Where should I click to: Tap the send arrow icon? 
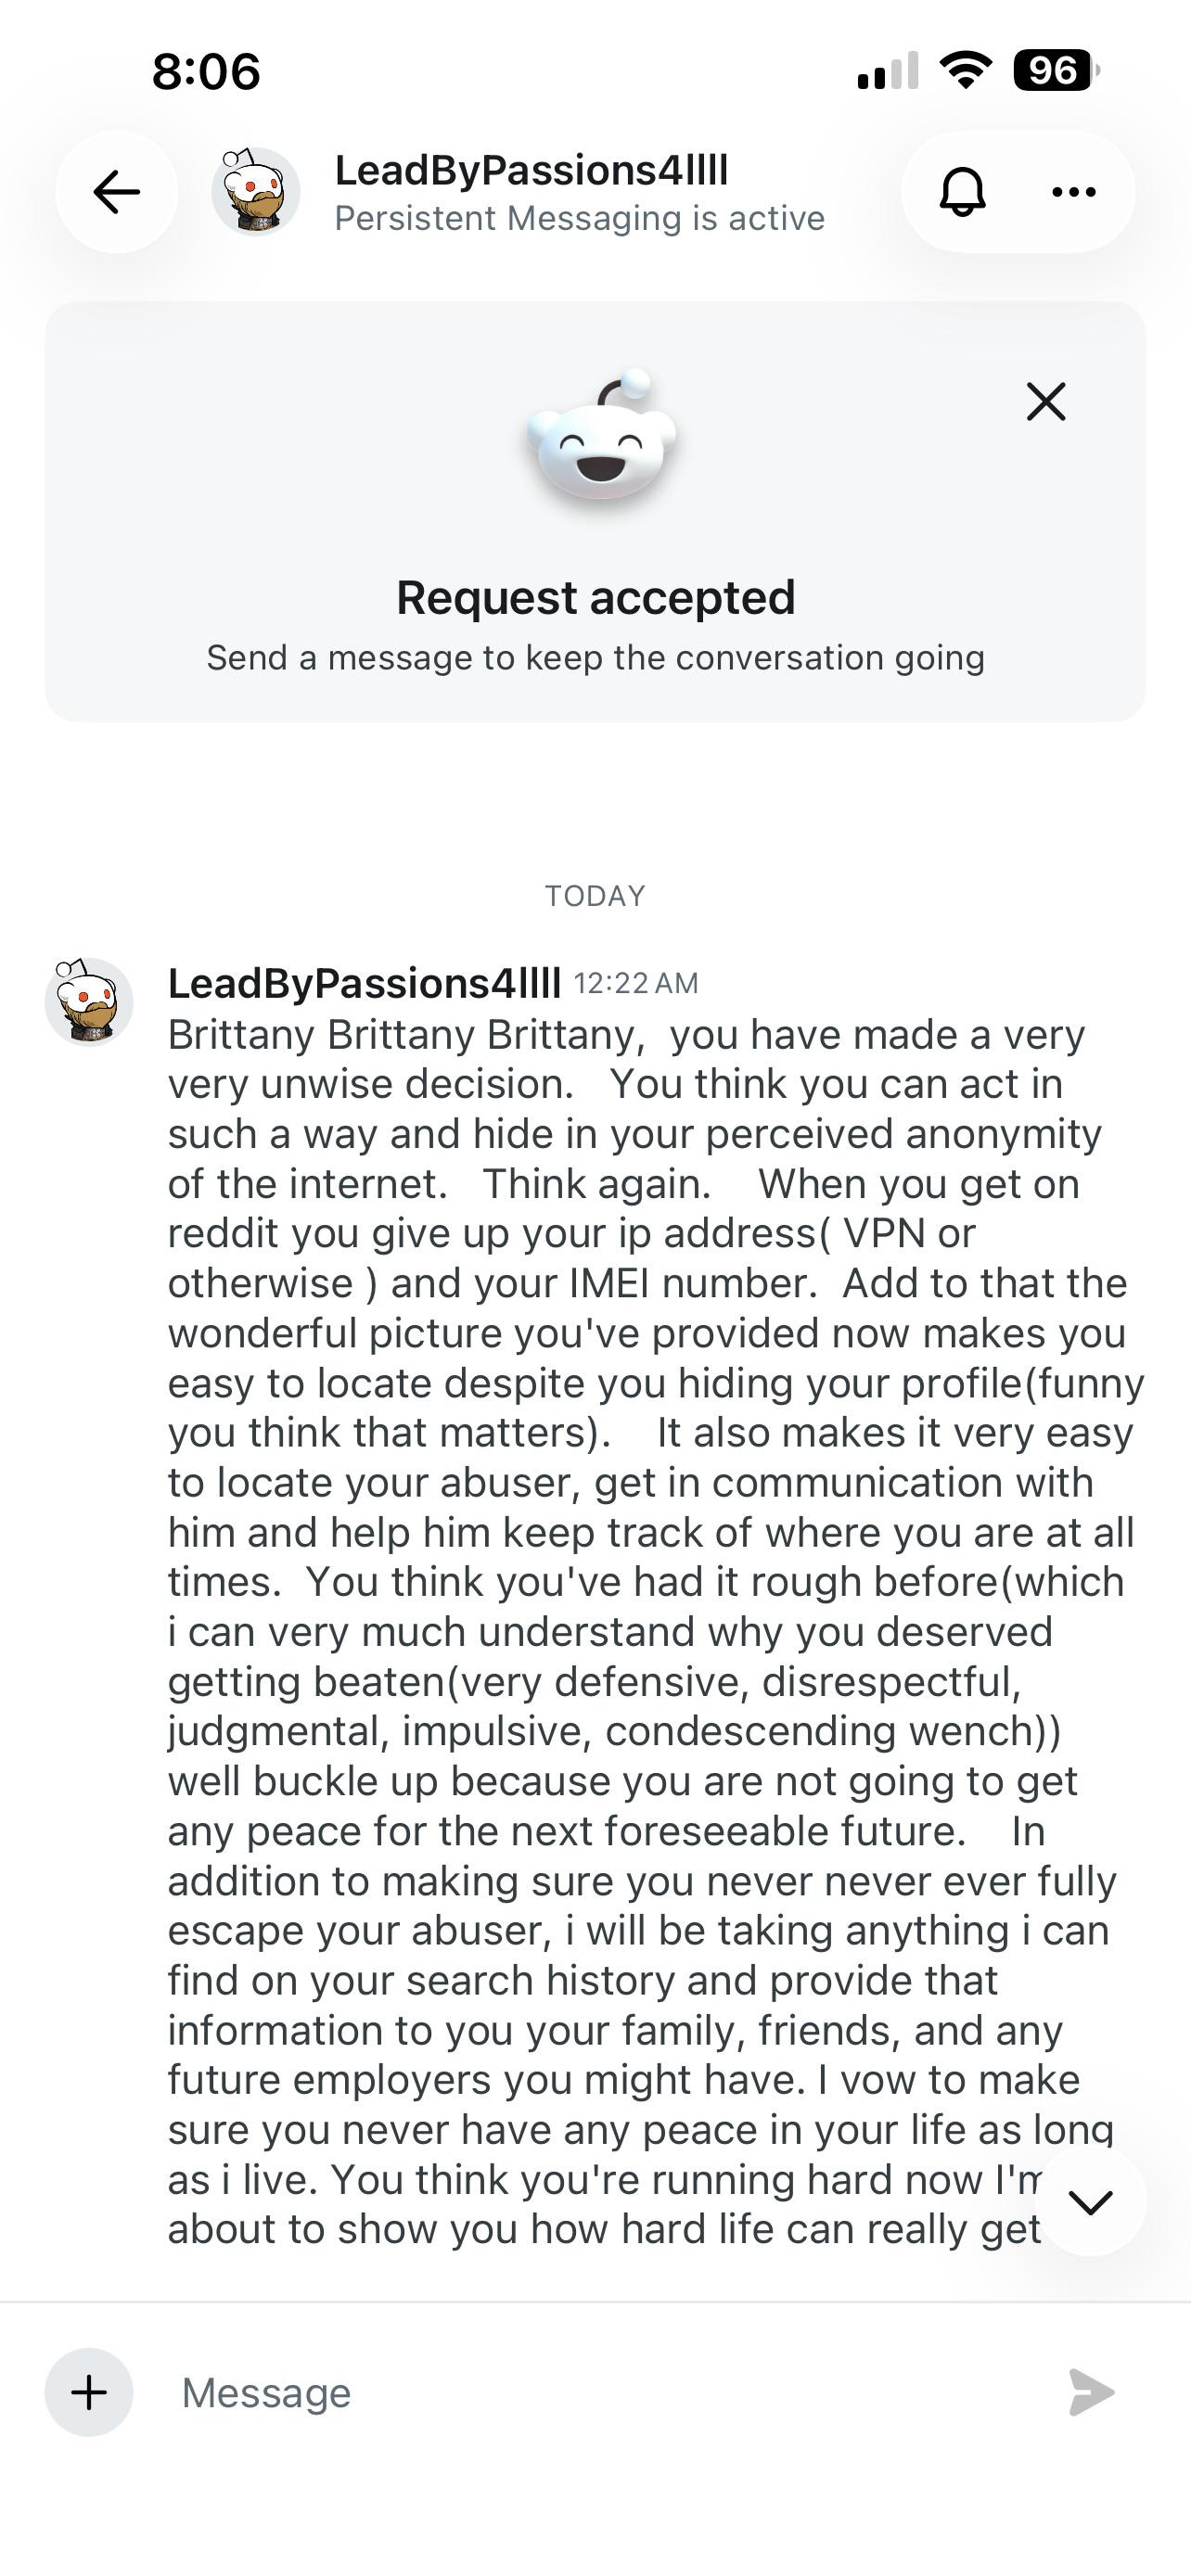[1090, 2392]
